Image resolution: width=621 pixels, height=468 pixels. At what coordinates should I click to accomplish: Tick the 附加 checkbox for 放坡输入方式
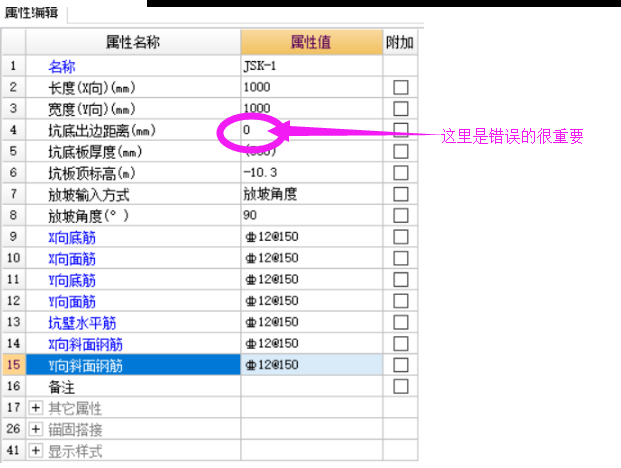(401, 194)
